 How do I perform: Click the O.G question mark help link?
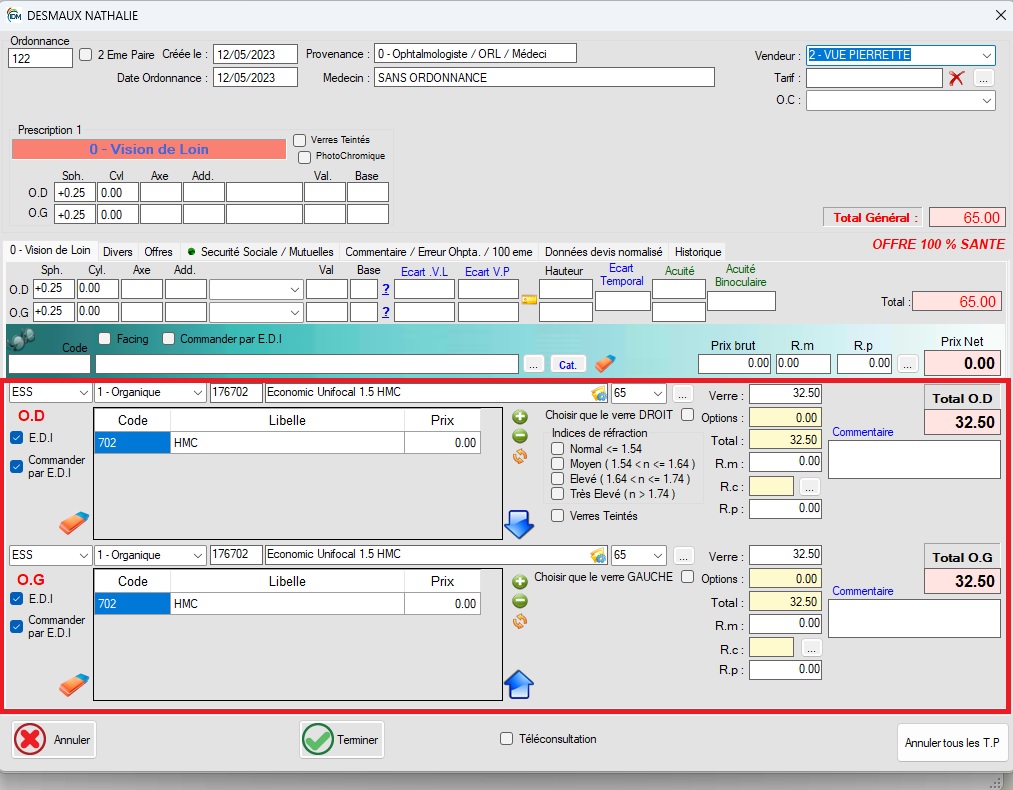(386, 312)
